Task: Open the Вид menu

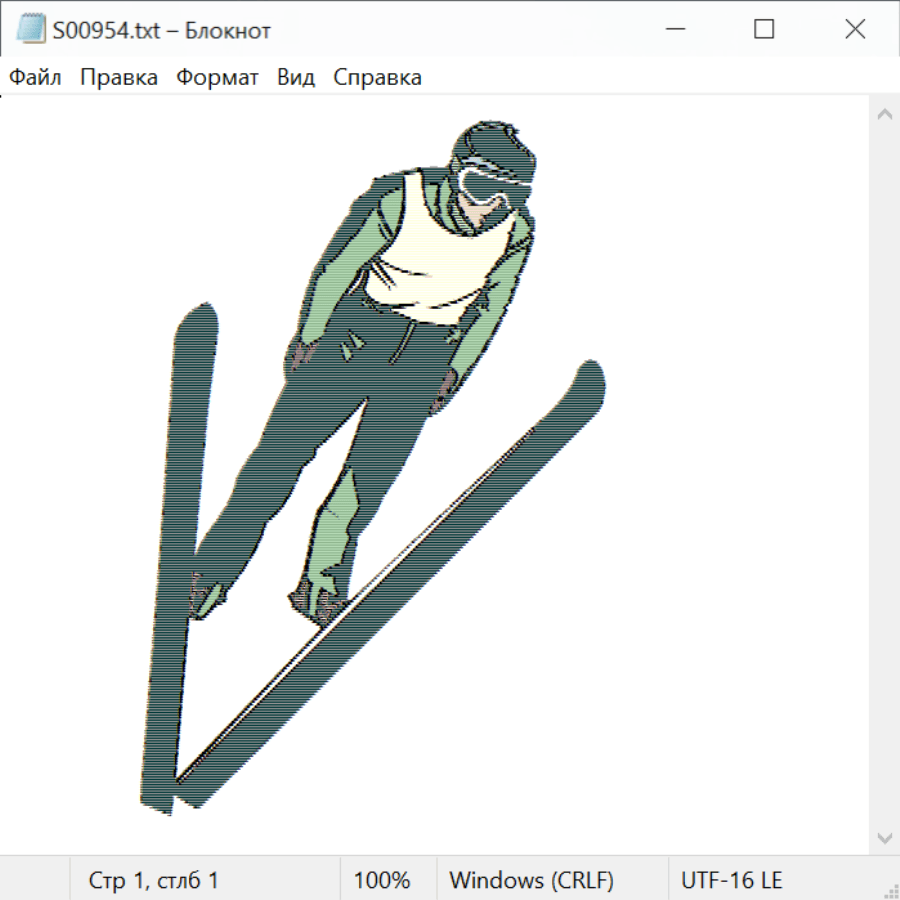Action: (x=296, y=77)
